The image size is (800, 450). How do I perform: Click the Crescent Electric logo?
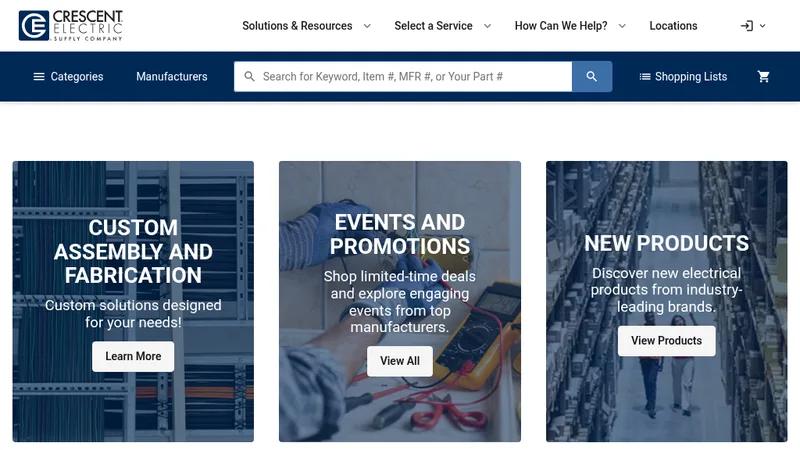point(71,26)
